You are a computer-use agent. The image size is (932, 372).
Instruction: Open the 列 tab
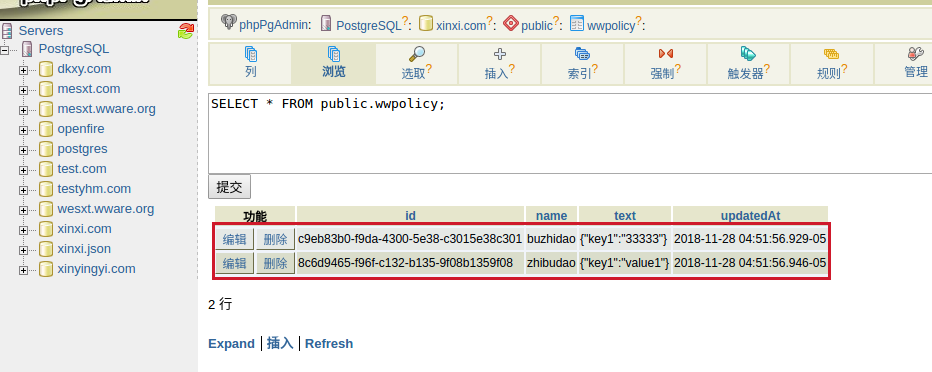(250, 64)
